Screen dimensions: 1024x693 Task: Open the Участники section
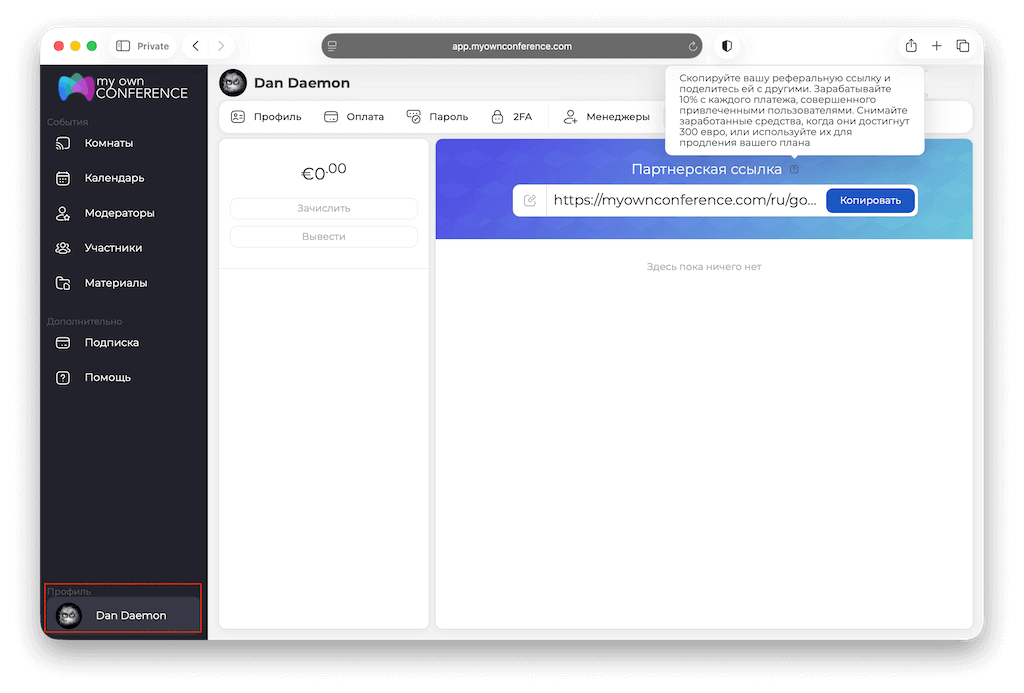point(113,248)
